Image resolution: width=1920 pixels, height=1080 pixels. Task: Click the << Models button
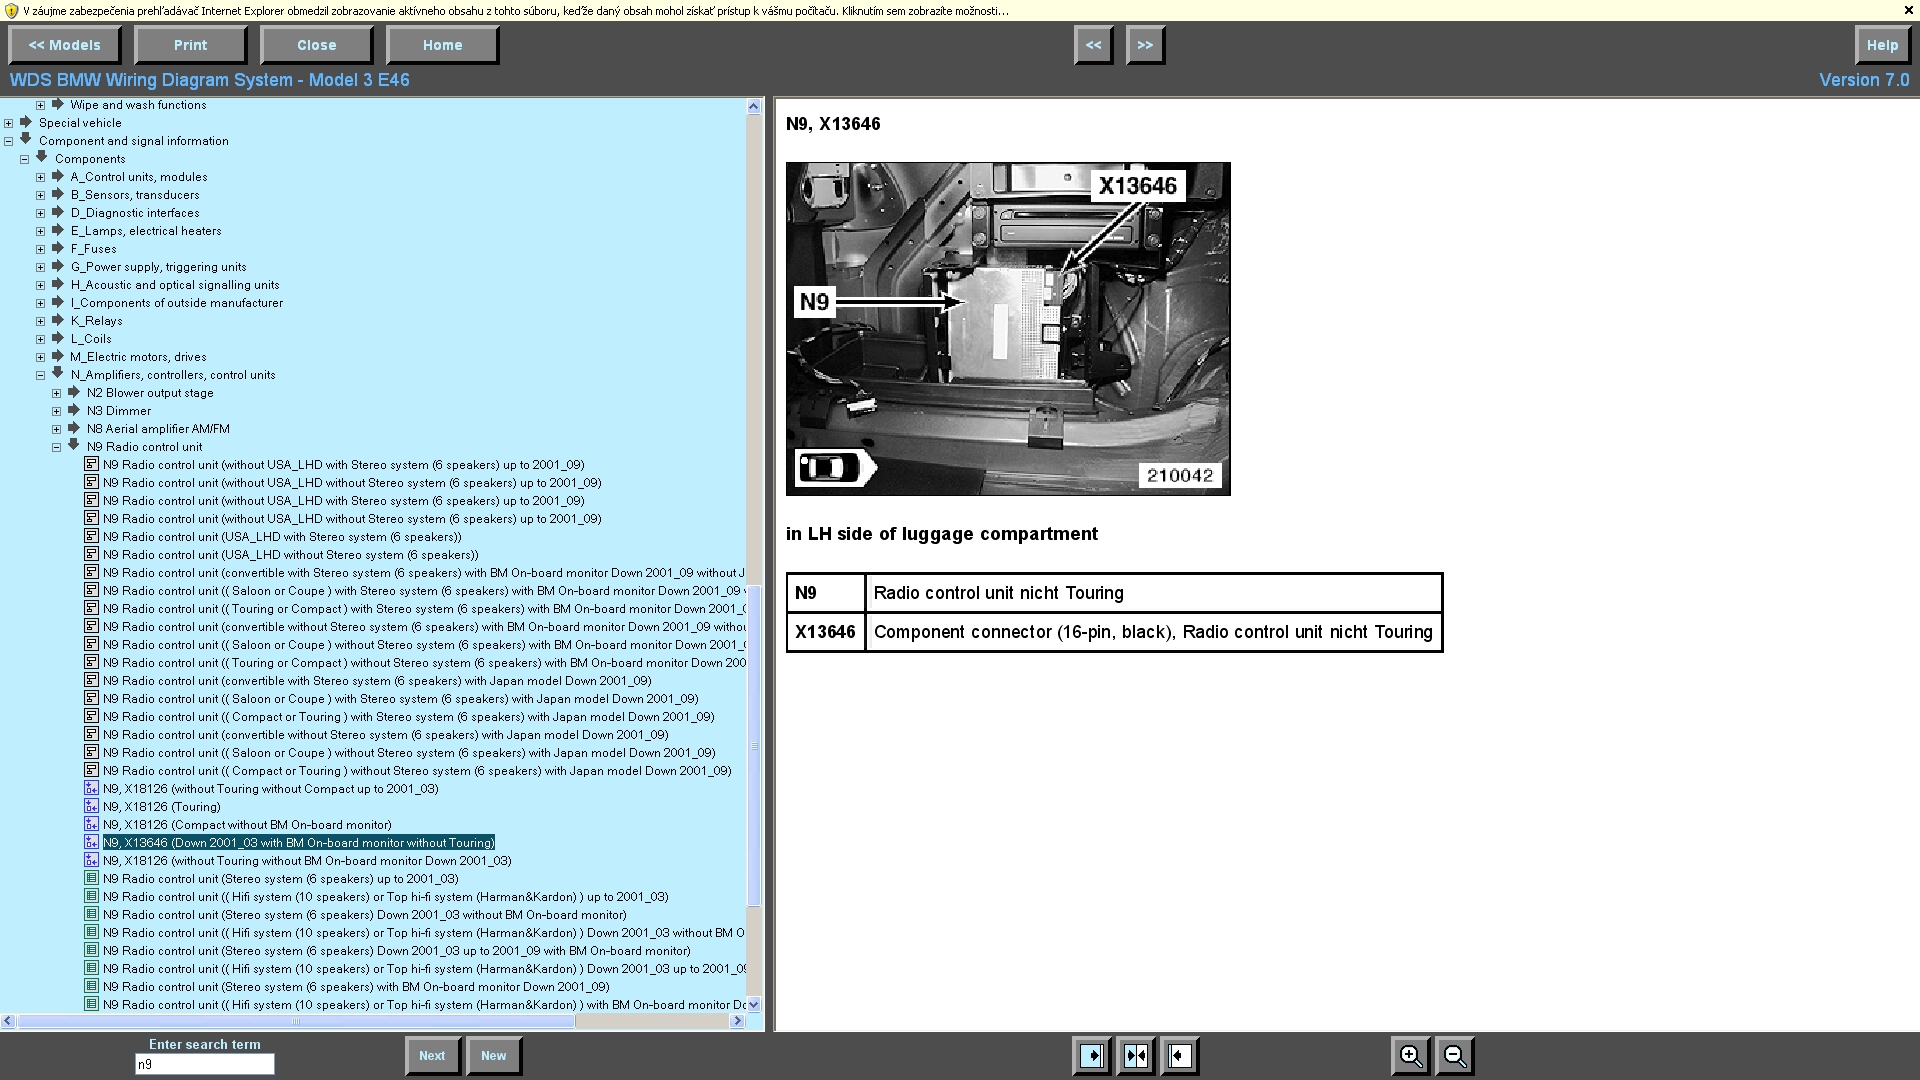[64, 45]
